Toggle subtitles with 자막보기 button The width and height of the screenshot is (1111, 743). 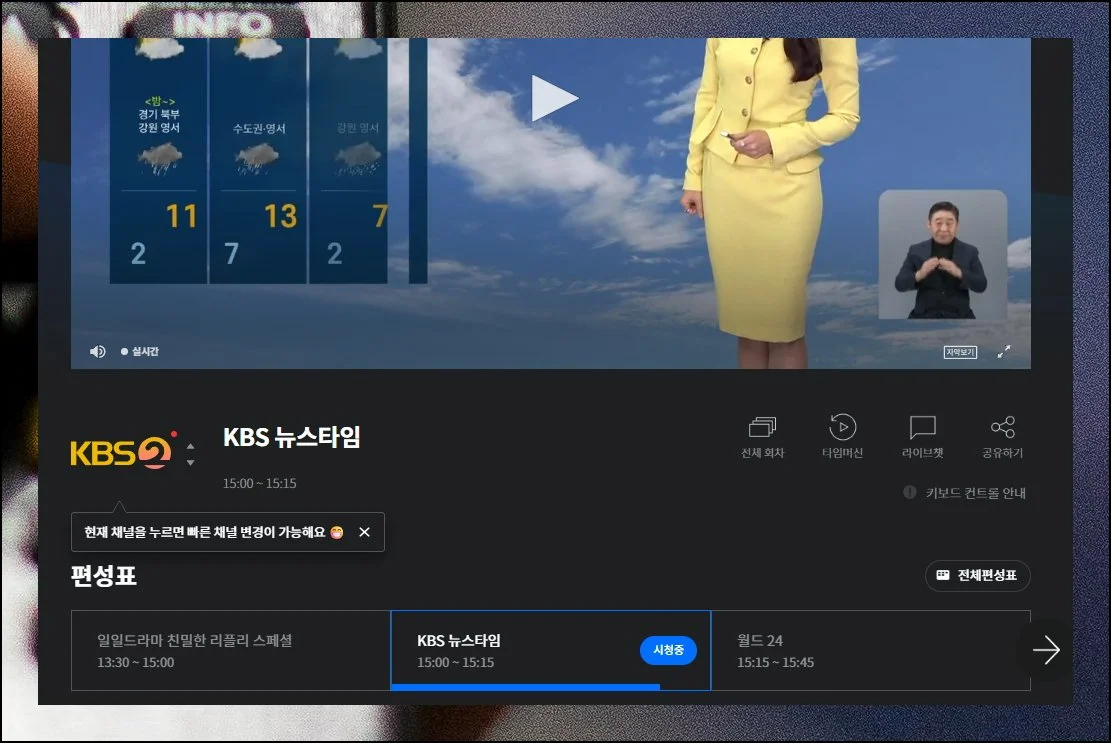(x=960, y=352)
